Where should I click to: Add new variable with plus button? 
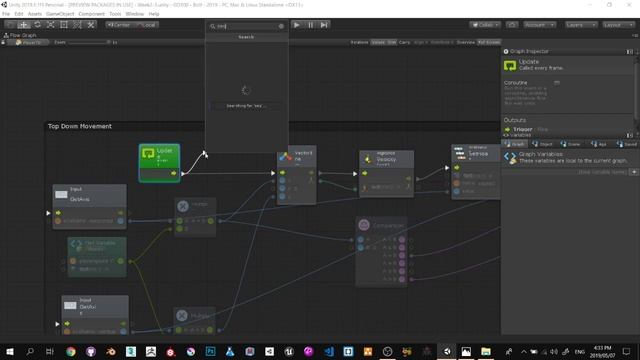click(634, 172)
